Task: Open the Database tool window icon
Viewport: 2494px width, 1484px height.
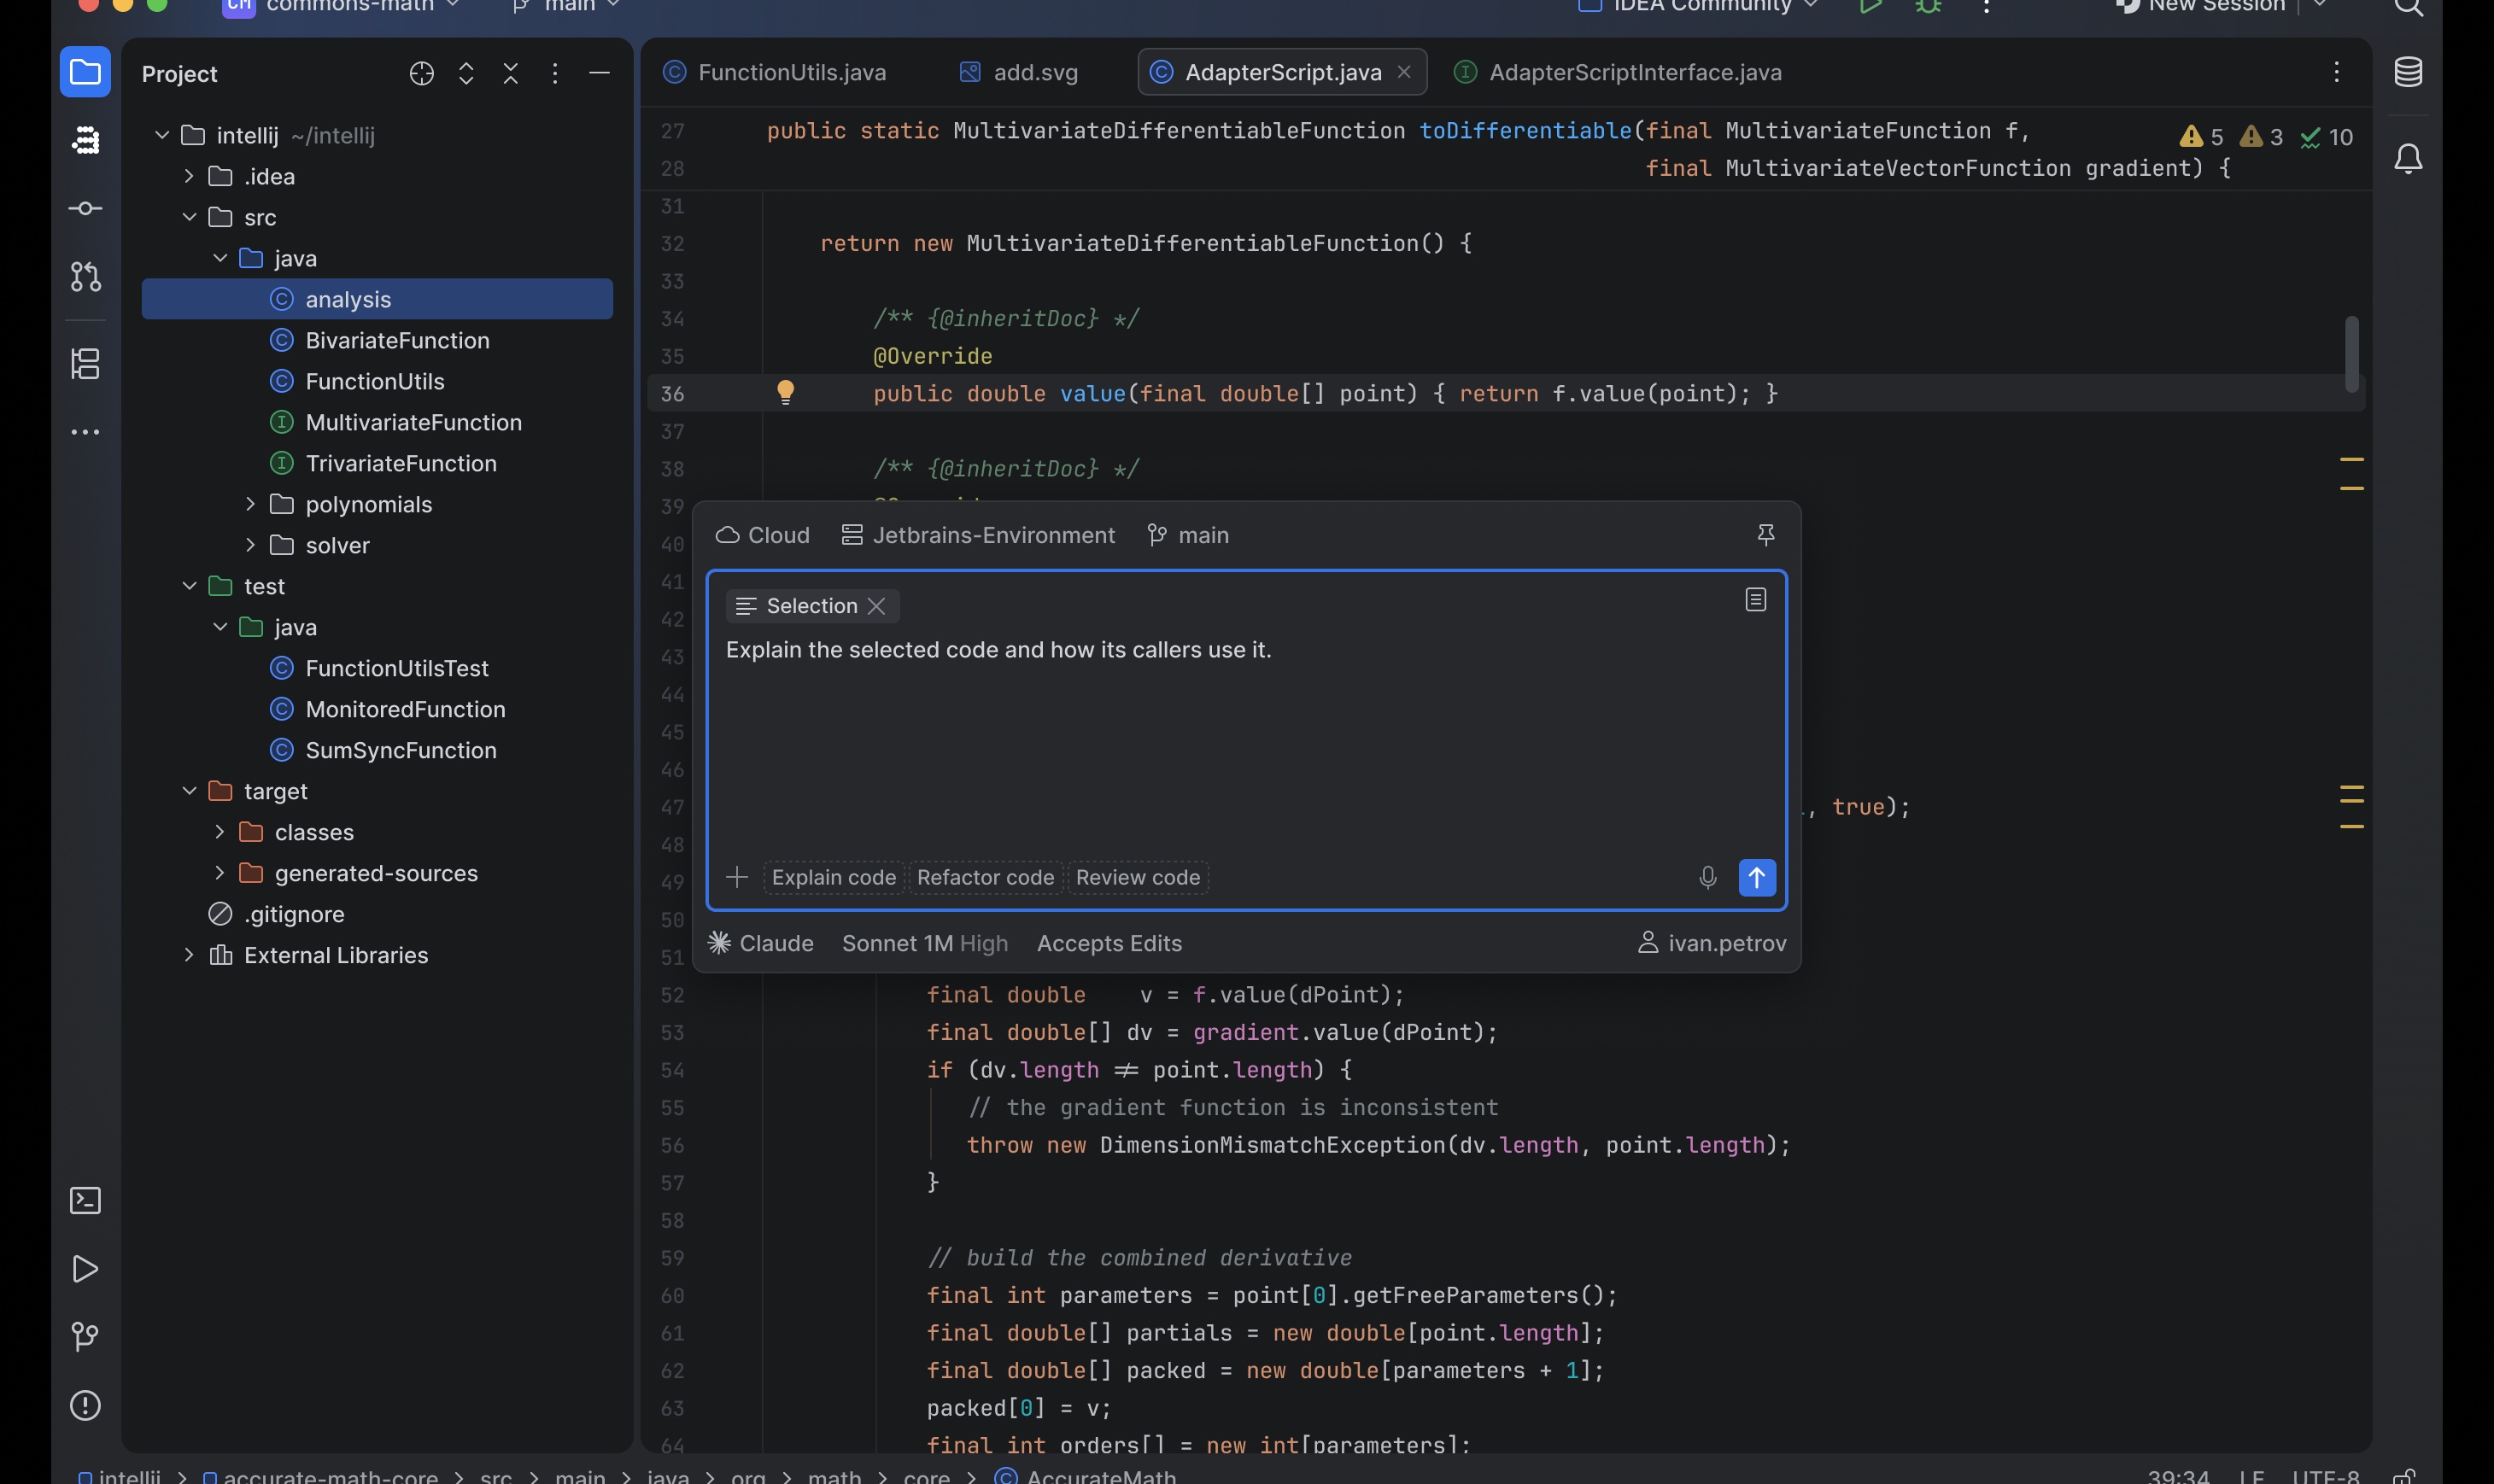Action: click(x=2408, y=72)
